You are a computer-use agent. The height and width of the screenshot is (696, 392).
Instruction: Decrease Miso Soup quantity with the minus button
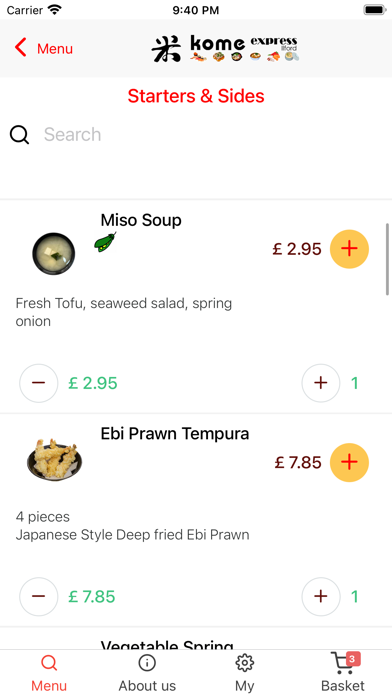39,383
